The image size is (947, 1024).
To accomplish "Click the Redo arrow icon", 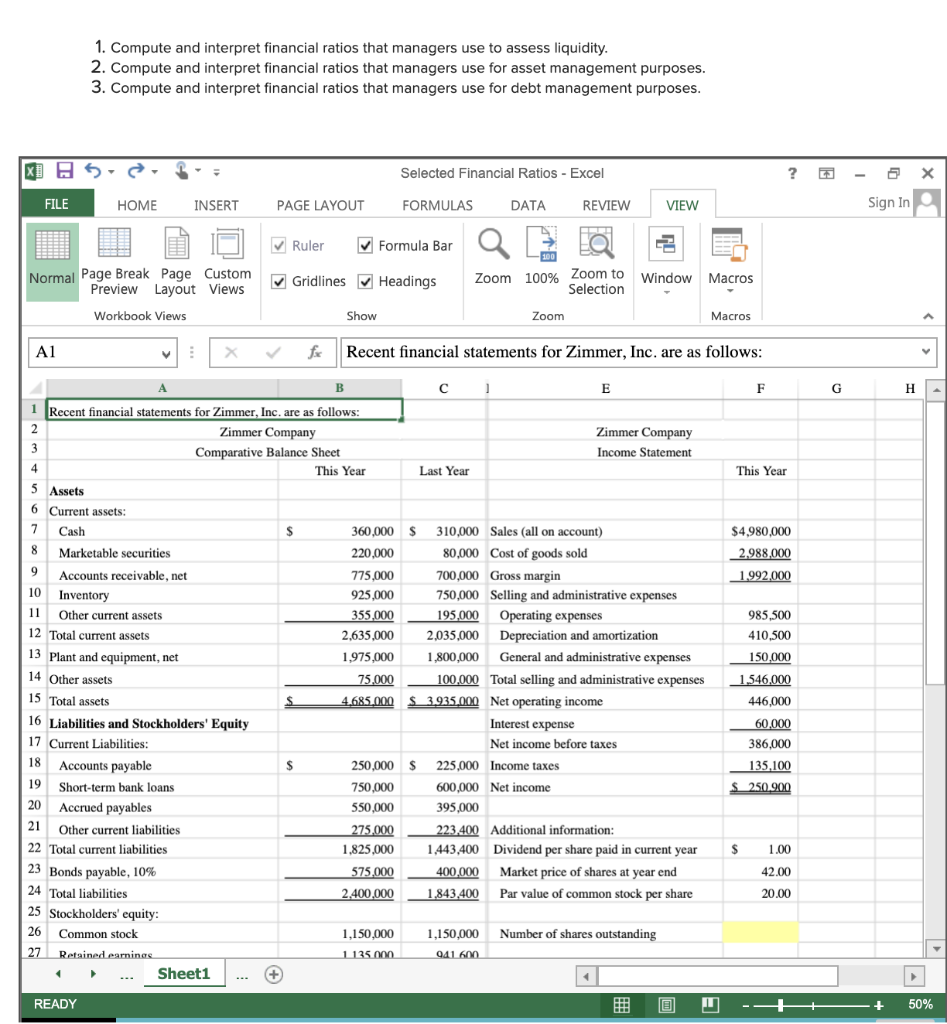I will coord(135,171).
